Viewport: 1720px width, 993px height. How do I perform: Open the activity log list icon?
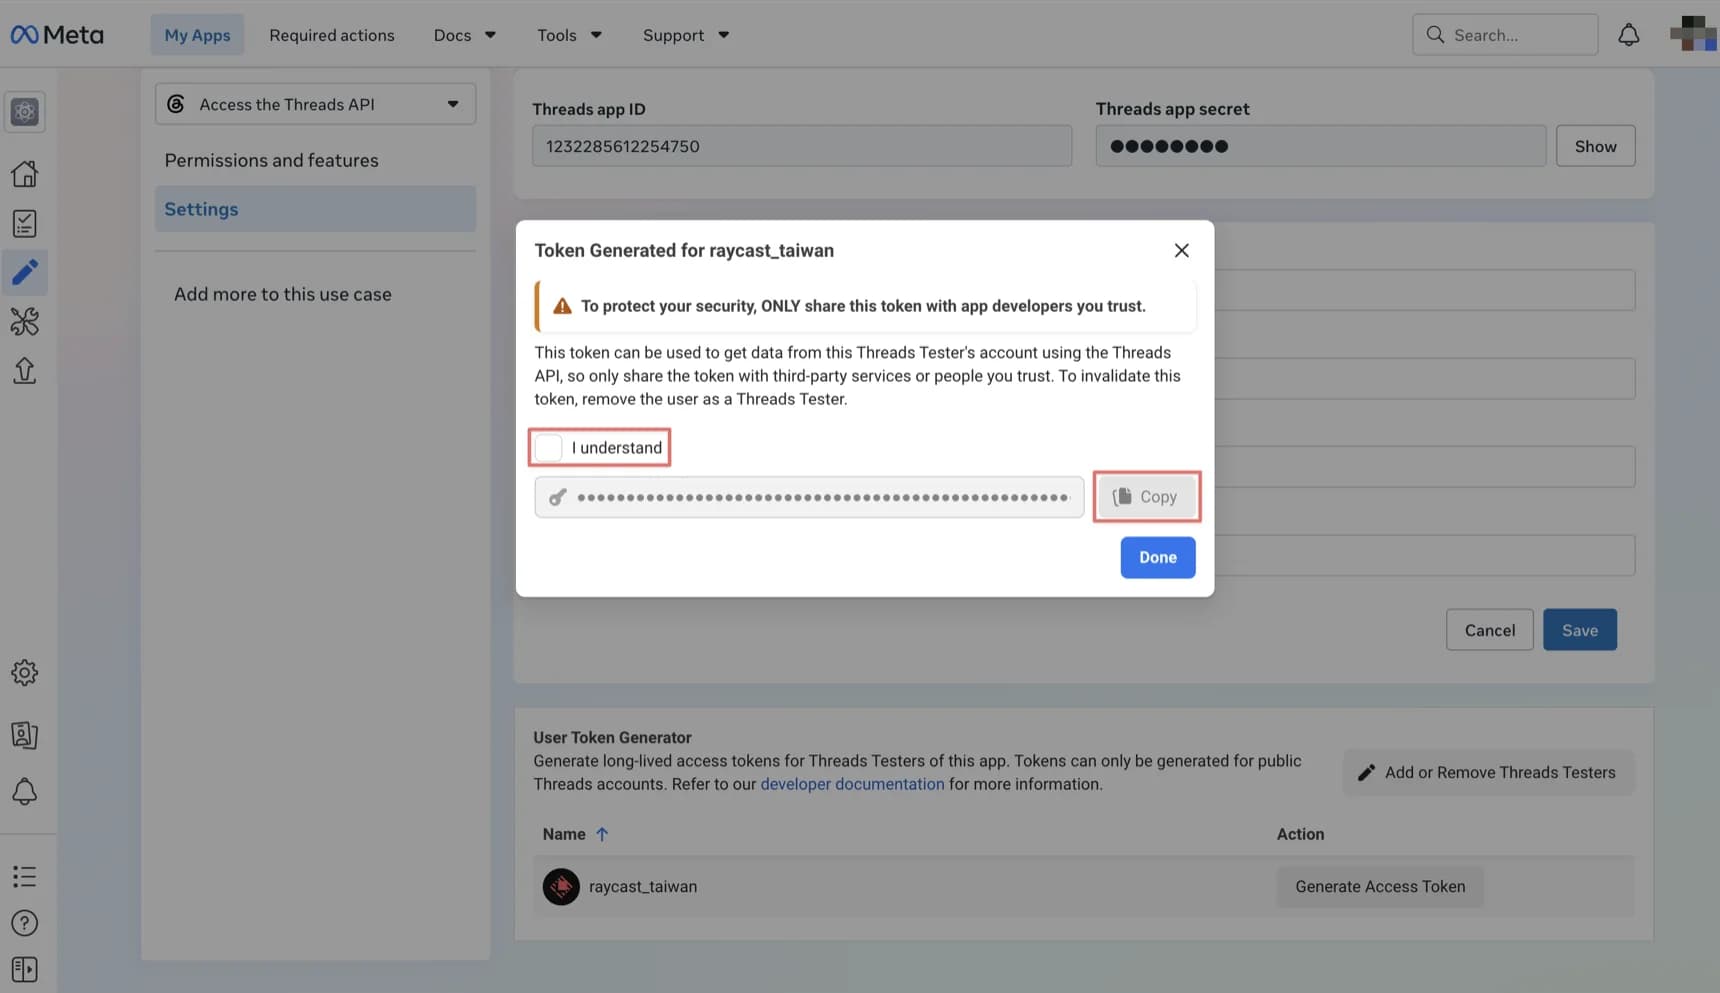coord(24,877)
